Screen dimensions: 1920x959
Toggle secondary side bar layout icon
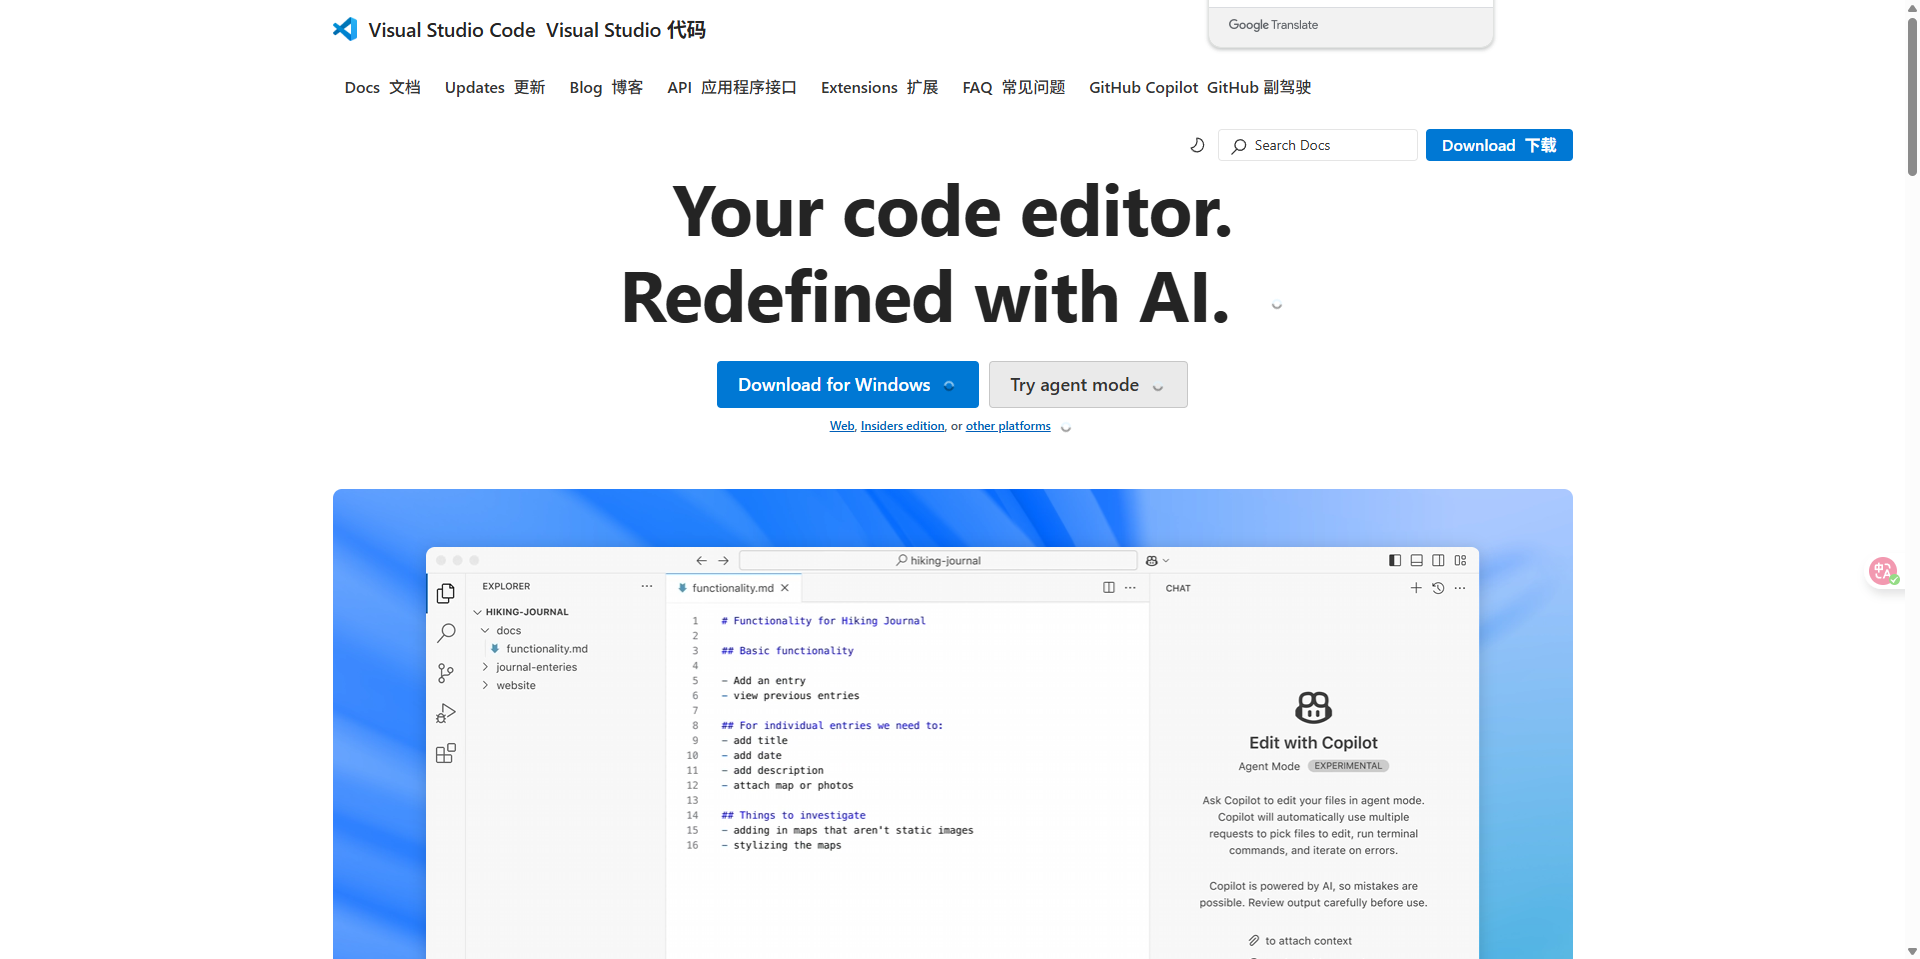[1438, 560]
